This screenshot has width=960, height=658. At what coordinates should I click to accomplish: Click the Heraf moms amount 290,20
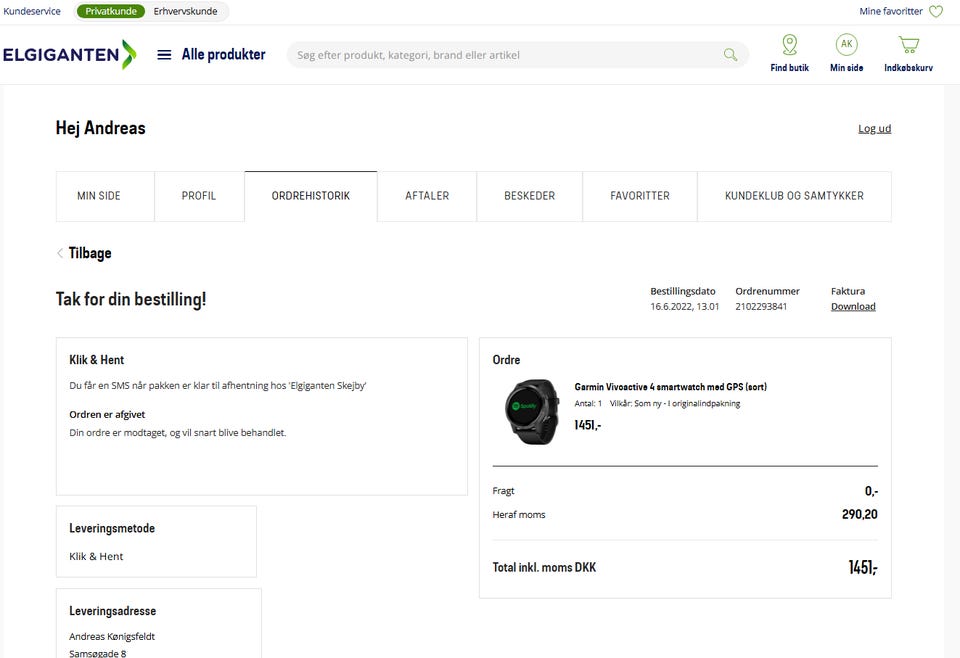[860, 514]
